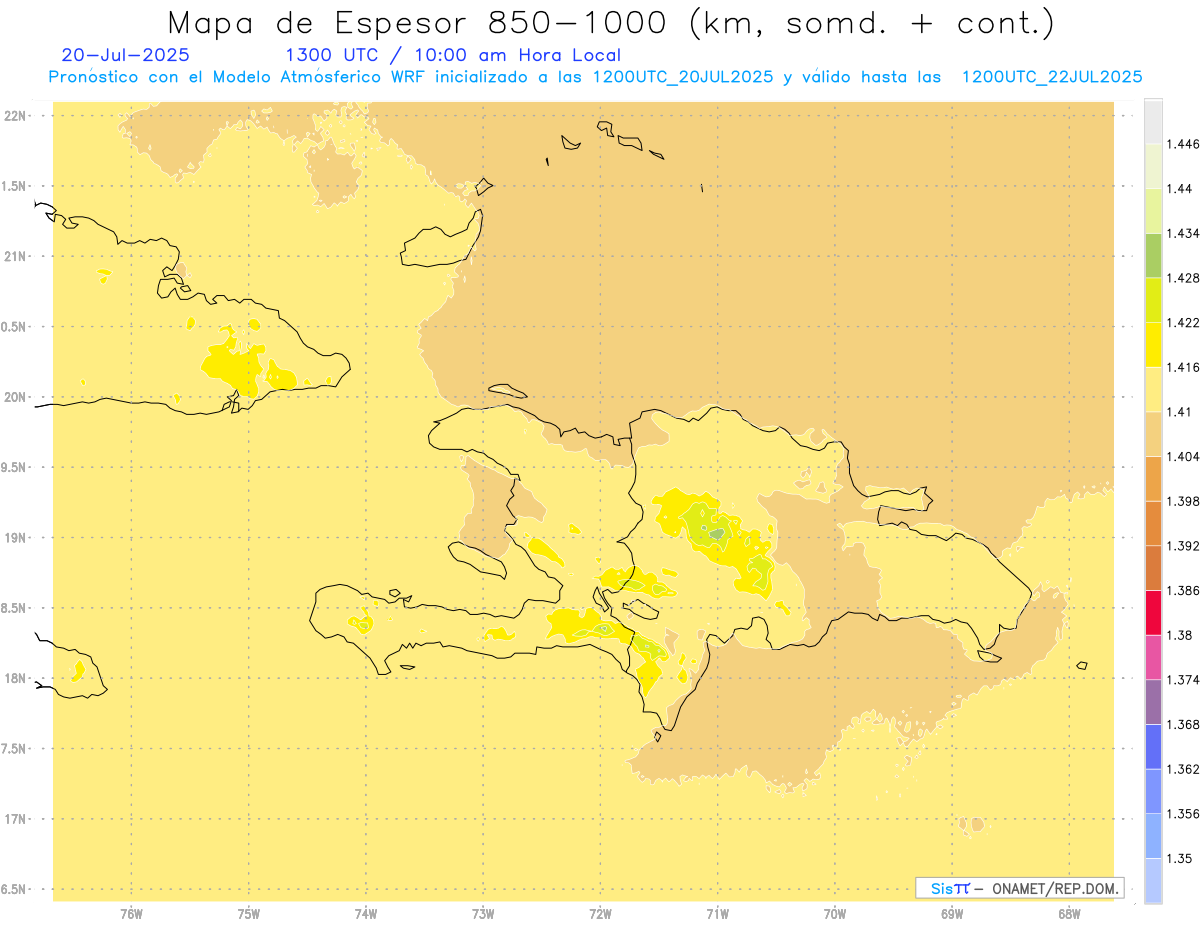The height and width of the screenshot is (927, 1200).
Task: Click the '7.5N' latitude label
Action: [14, 749]
